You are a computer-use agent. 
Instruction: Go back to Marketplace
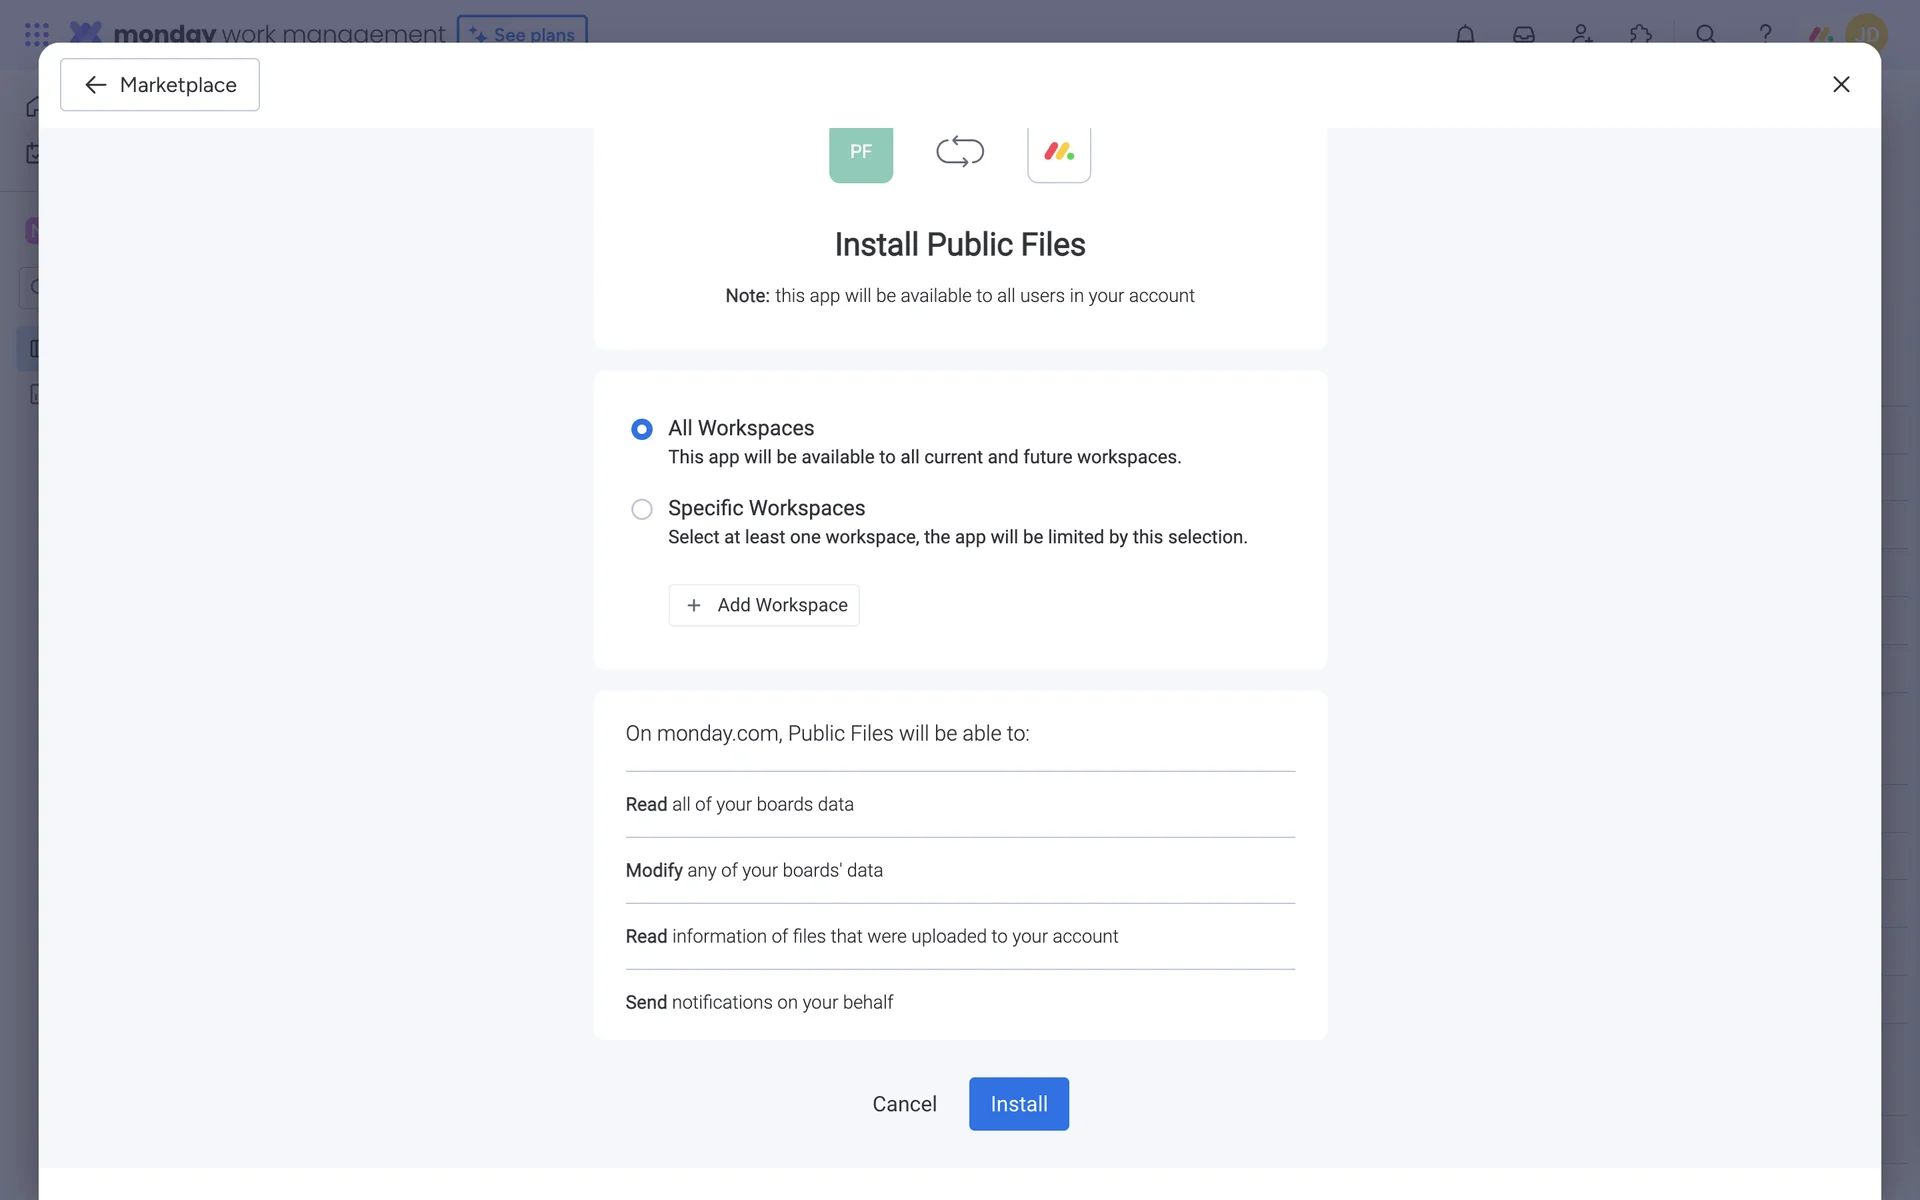coord(160,85)
